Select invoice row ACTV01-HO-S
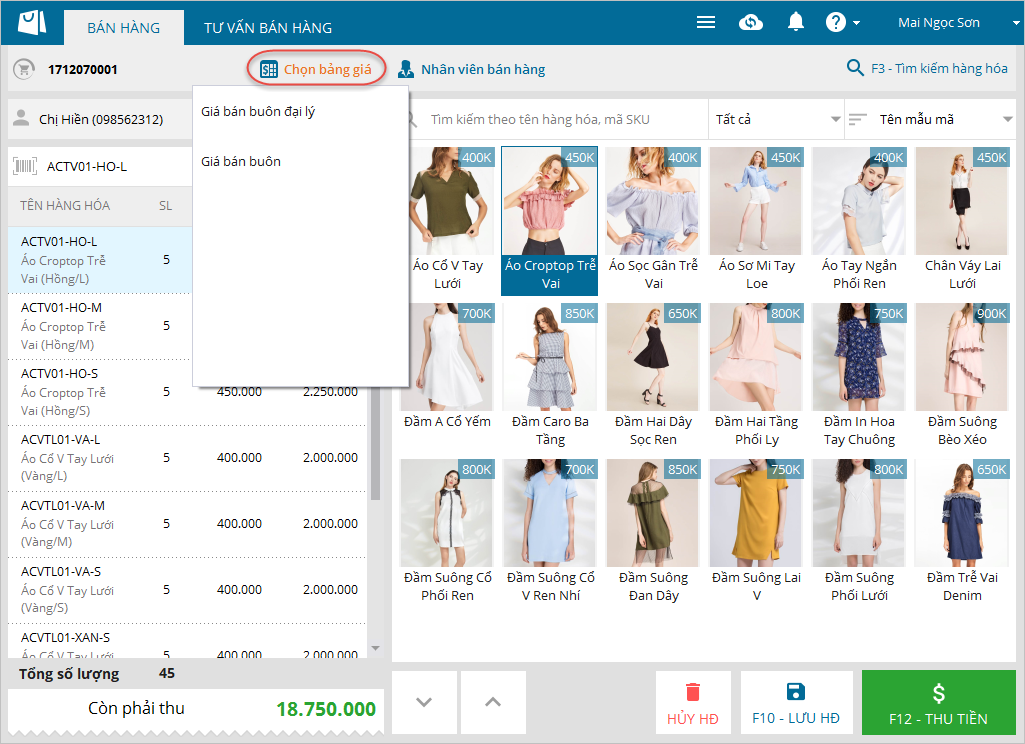This screenshot has height=744, width=1025. 187,392
